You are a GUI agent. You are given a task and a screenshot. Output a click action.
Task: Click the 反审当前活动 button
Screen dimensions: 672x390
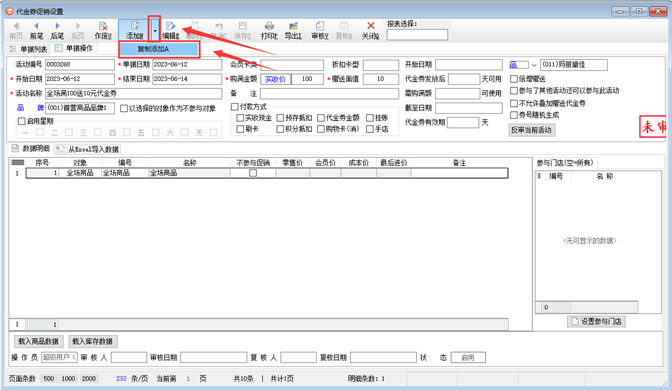coord(532,130)
